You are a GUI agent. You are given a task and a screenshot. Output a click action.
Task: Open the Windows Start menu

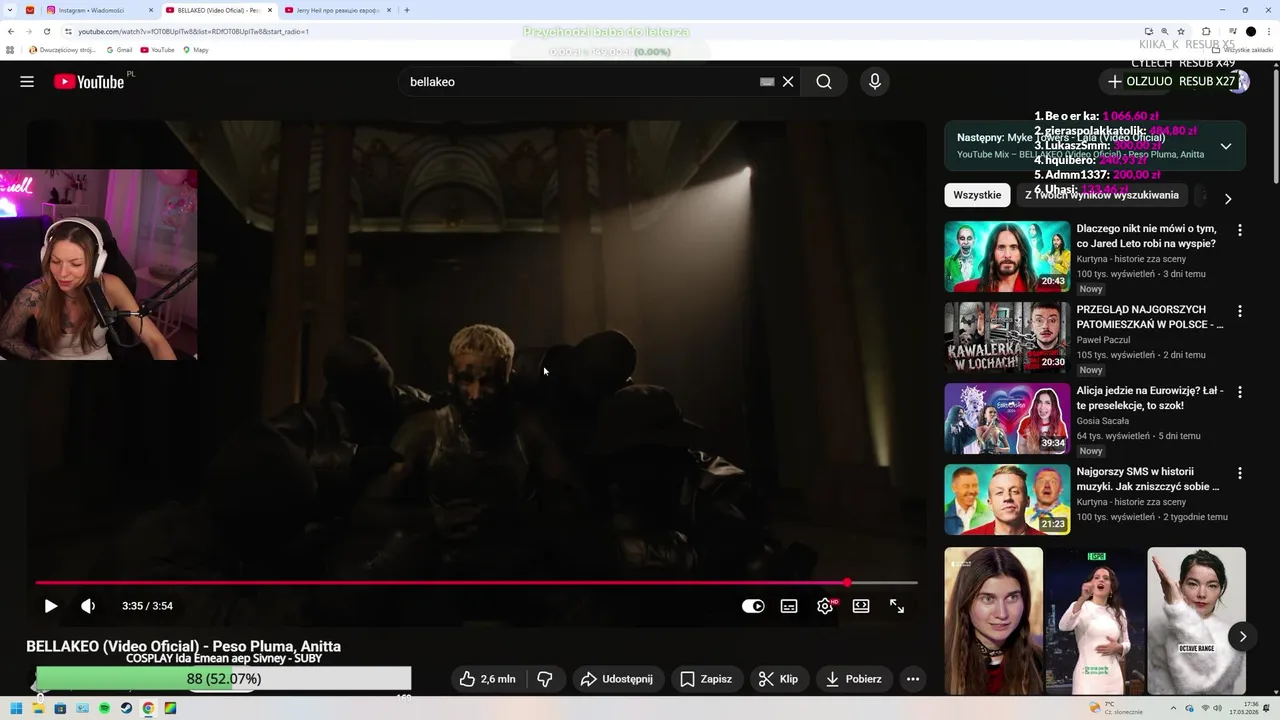[x=16, y=708]
